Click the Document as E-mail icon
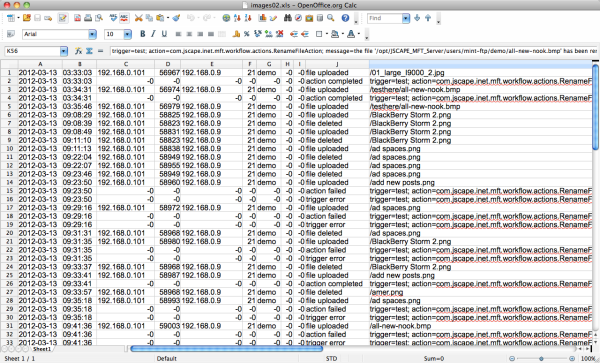Image resolution: width=600 pixels, height=363 pixels. (48, 18)
